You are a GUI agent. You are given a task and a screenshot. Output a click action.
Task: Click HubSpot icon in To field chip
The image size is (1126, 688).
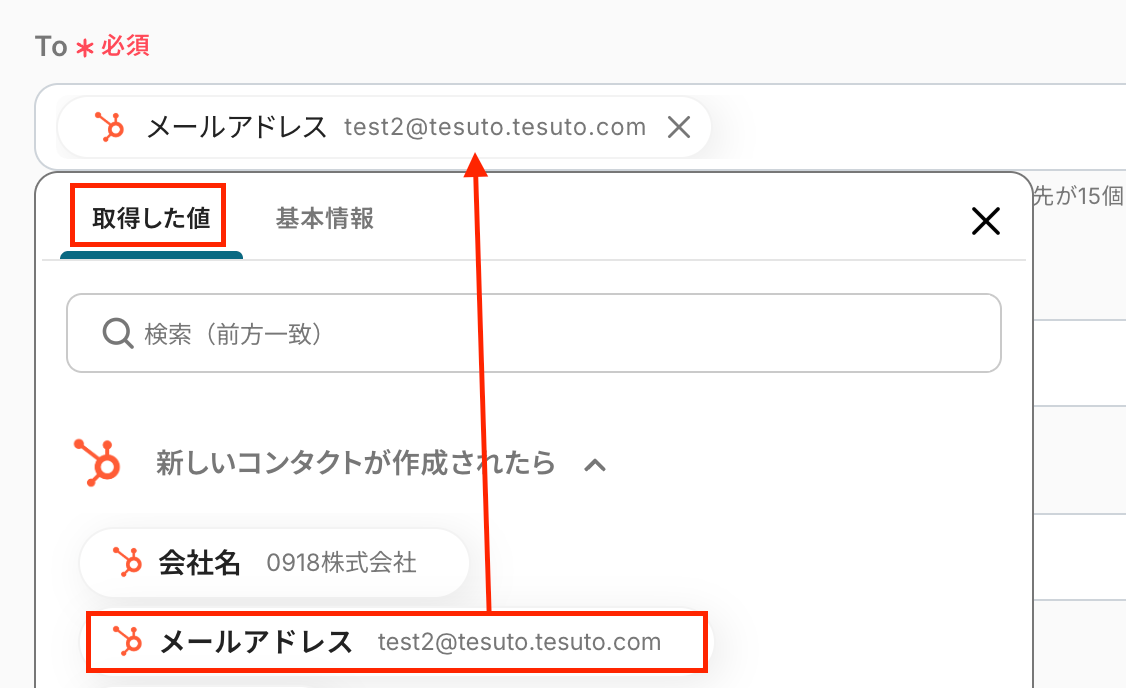pyautogui.click(x=109, y=127)
